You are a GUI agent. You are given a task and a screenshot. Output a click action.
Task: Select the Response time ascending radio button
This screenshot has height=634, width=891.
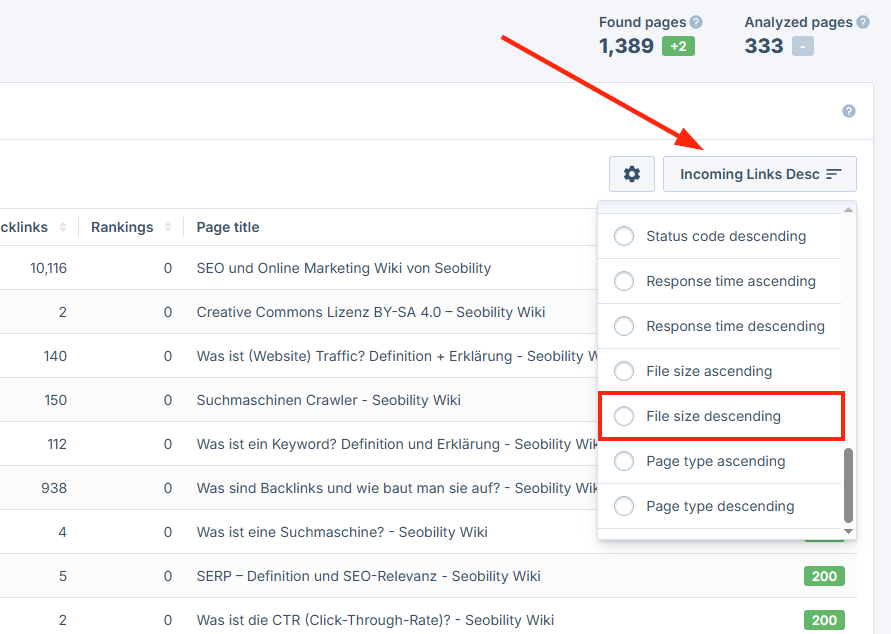point(624,281)
